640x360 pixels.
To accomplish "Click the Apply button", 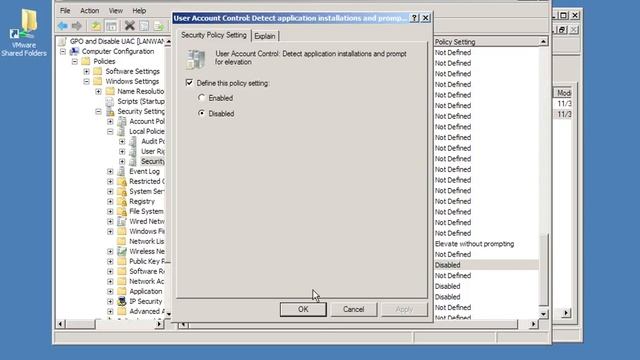I will click(404, 309).
